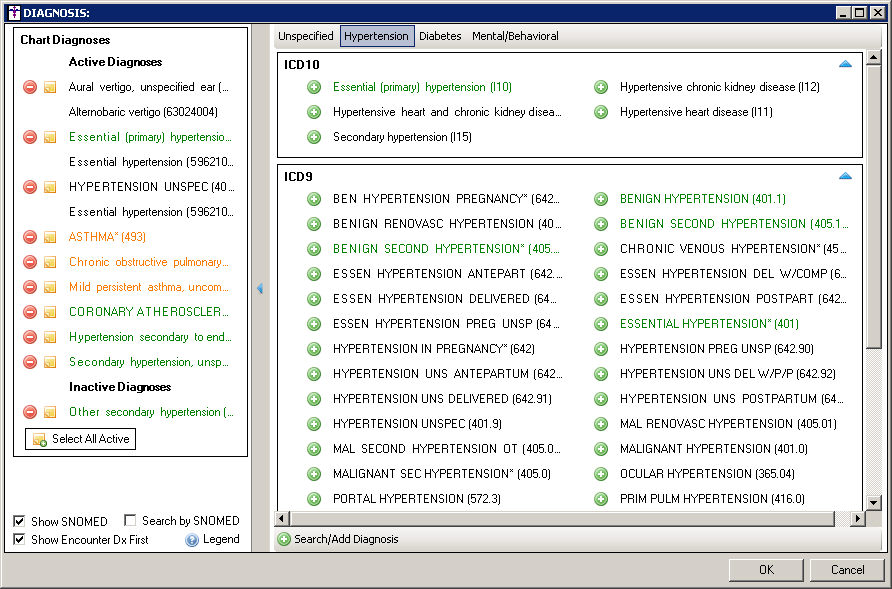892x589 pixels.
Task: Click red remove icon next to ASTHMA* (493)
Action: (30, 237)
